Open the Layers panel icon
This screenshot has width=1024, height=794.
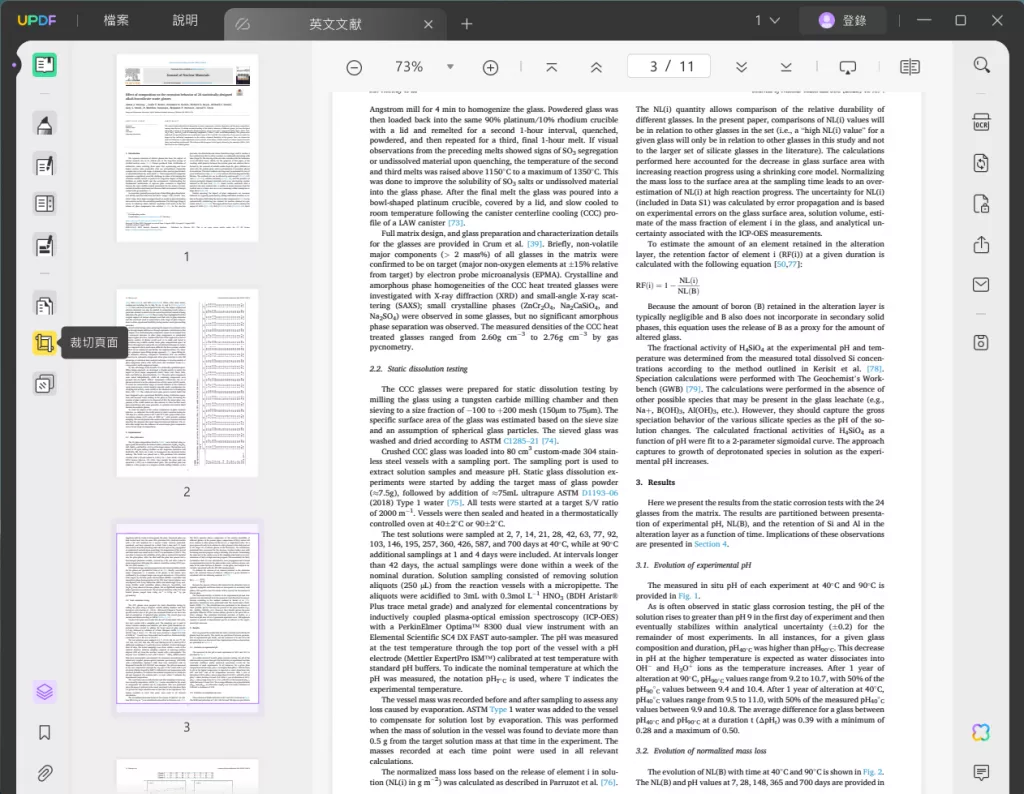point(44,691)
